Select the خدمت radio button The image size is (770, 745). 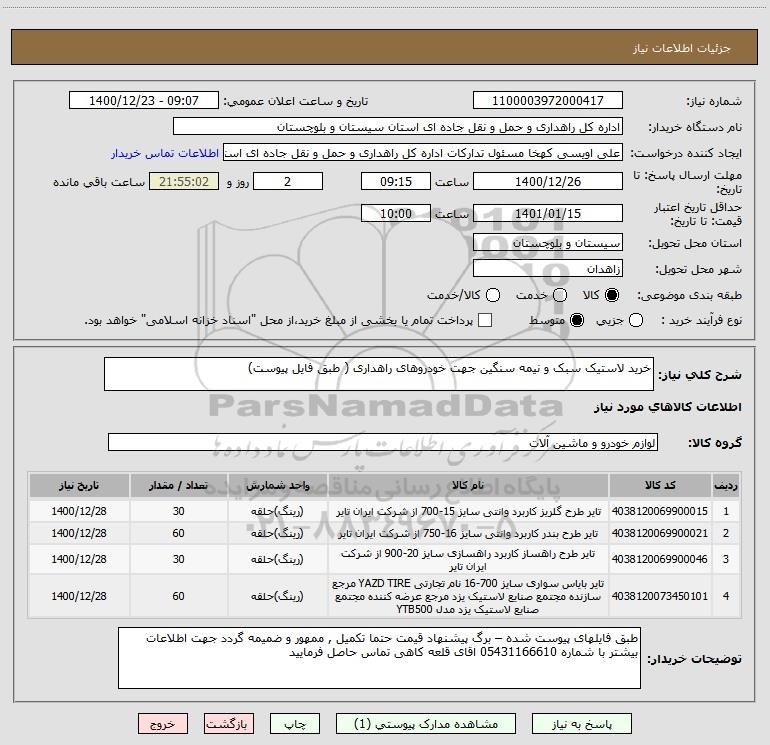(x=560, y=295)
